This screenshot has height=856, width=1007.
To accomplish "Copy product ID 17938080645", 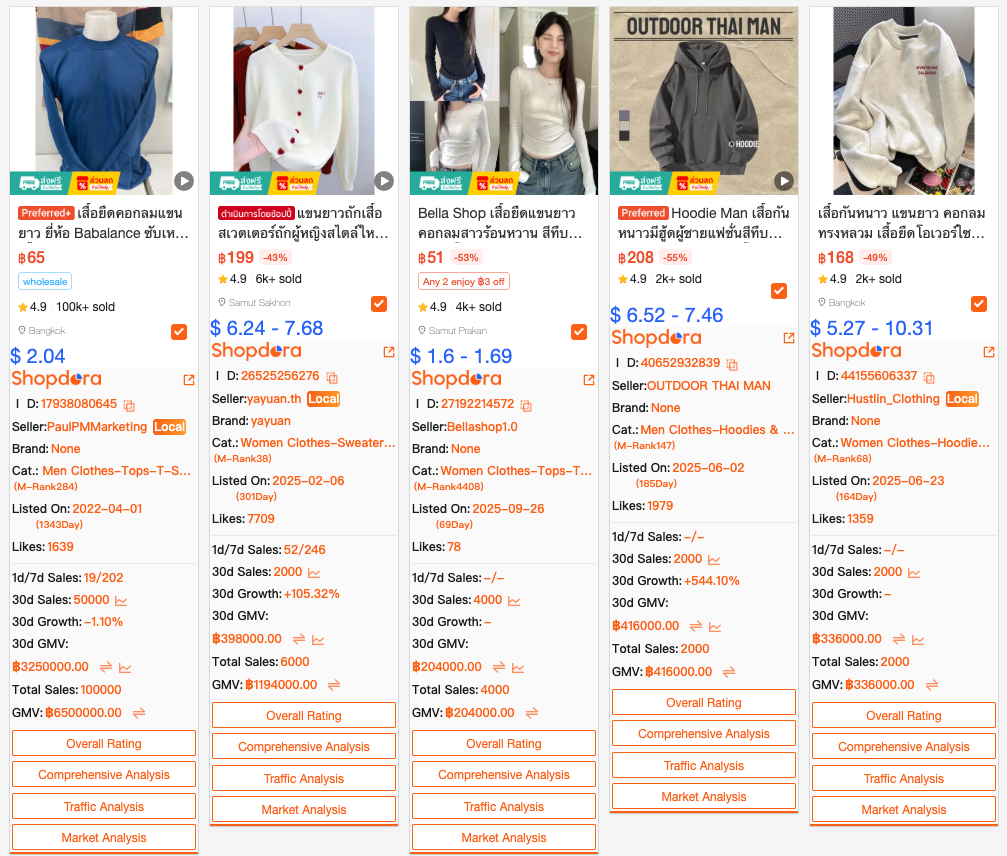I will pos(129,405).
